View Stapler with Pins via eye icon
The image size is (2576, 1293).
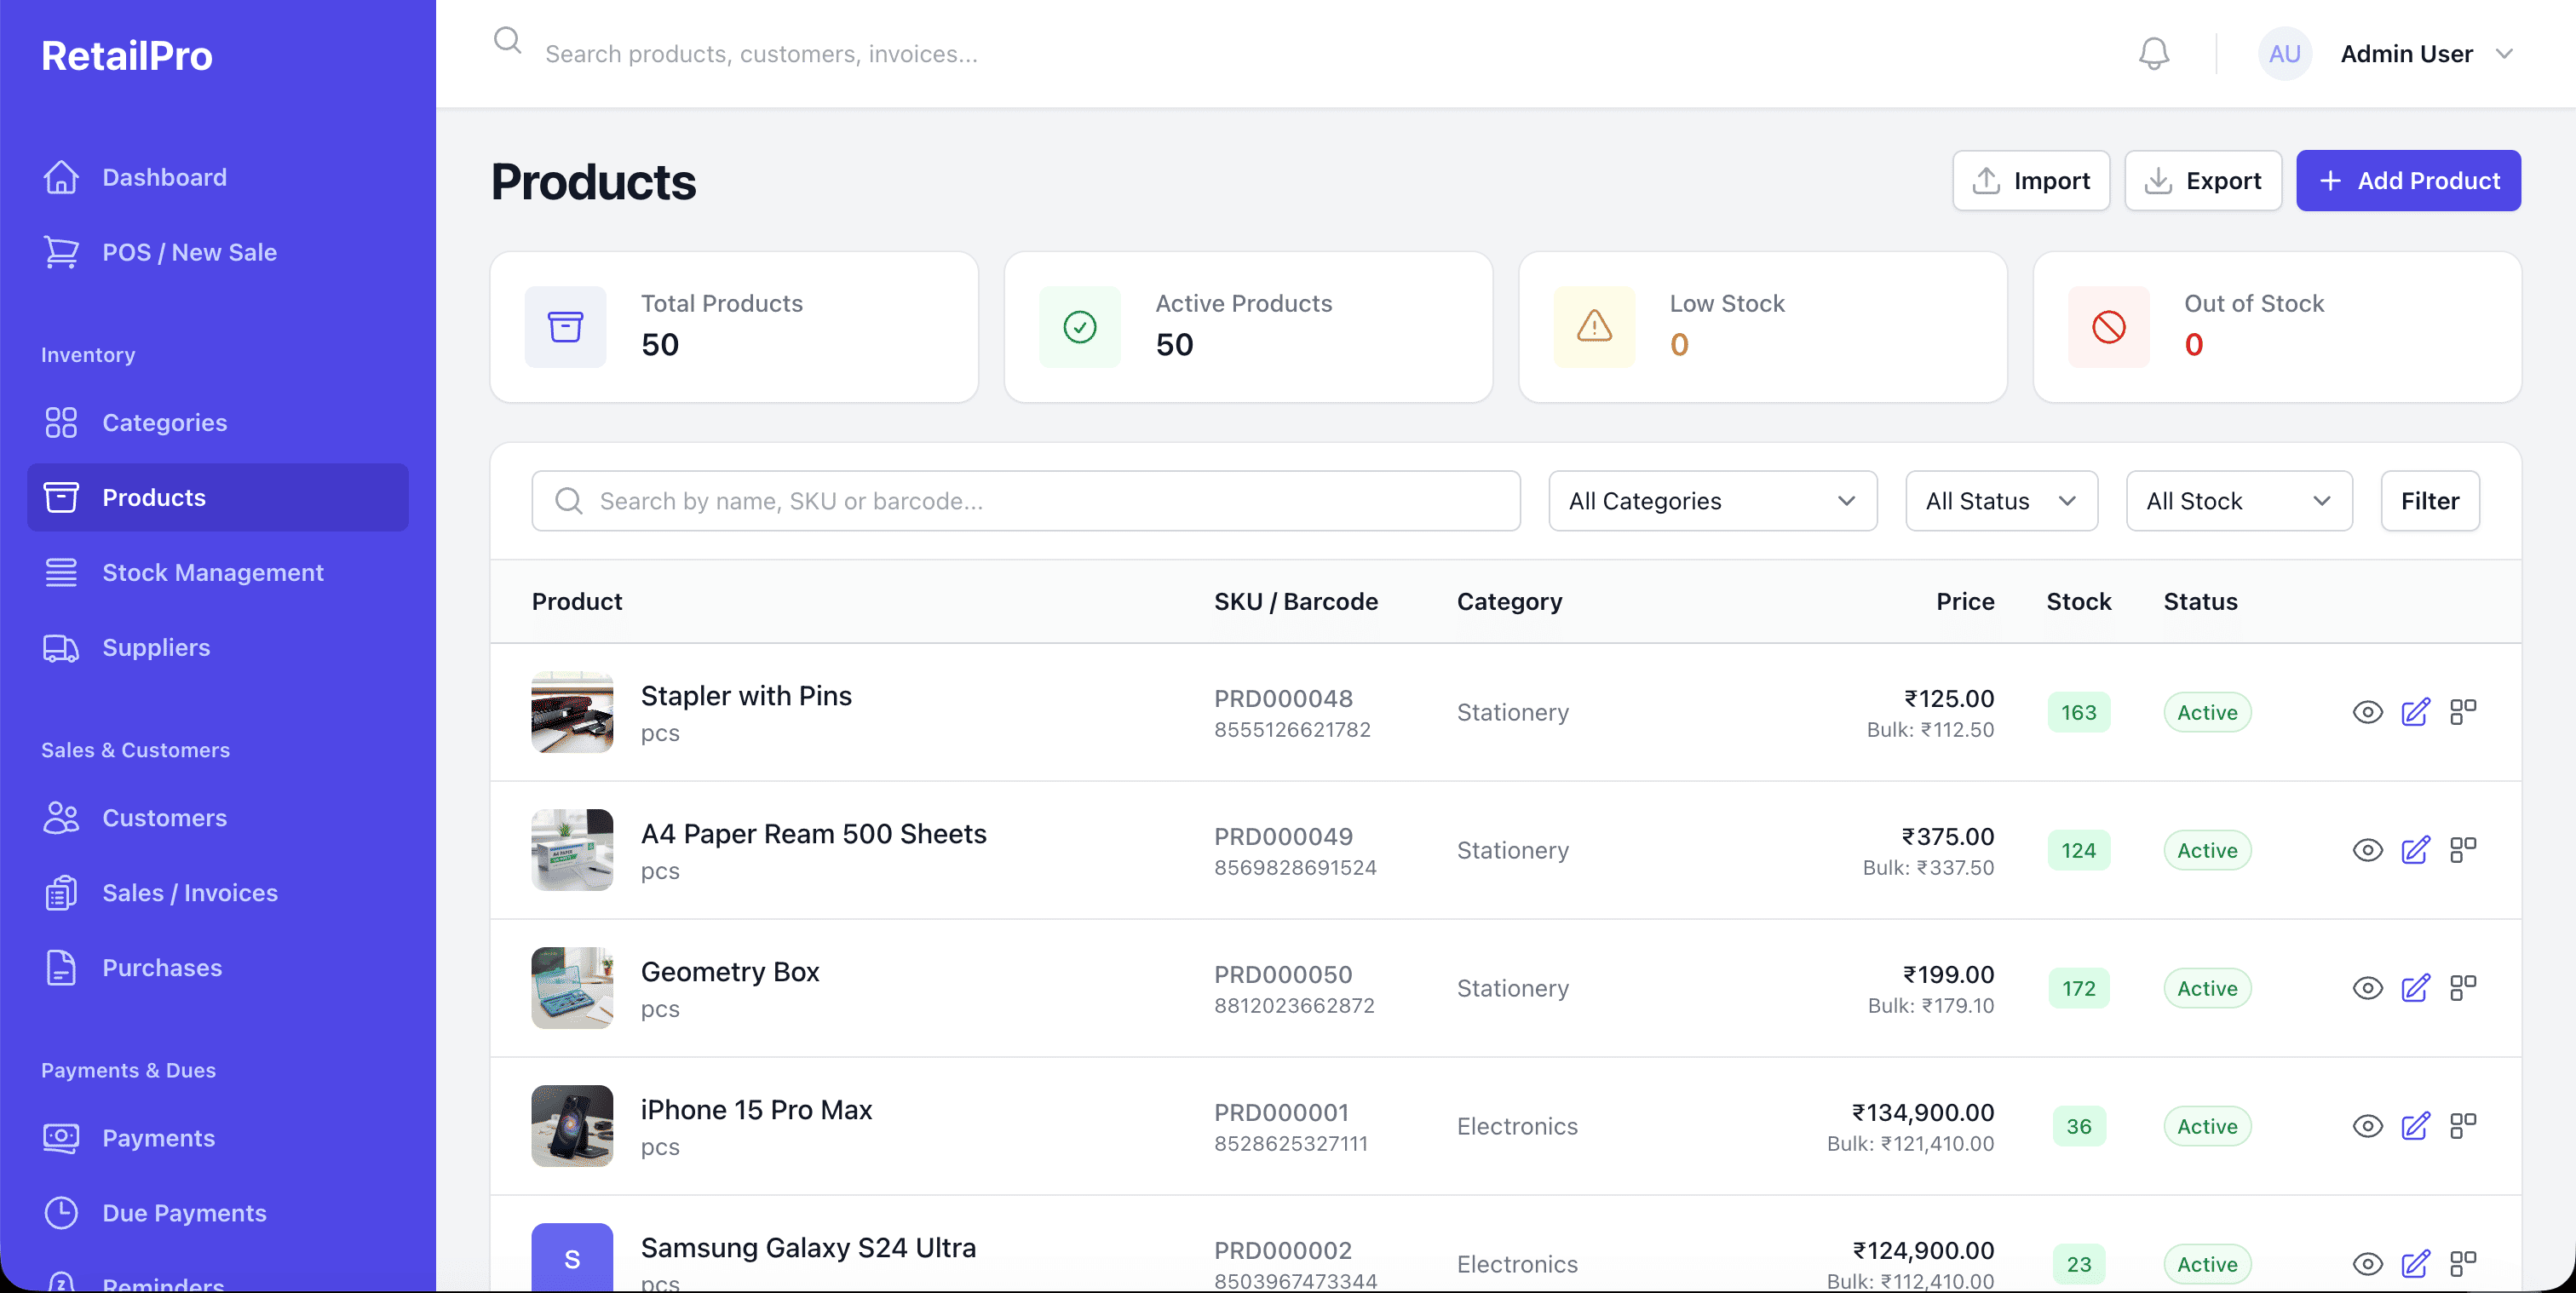tap(2367, 712)
